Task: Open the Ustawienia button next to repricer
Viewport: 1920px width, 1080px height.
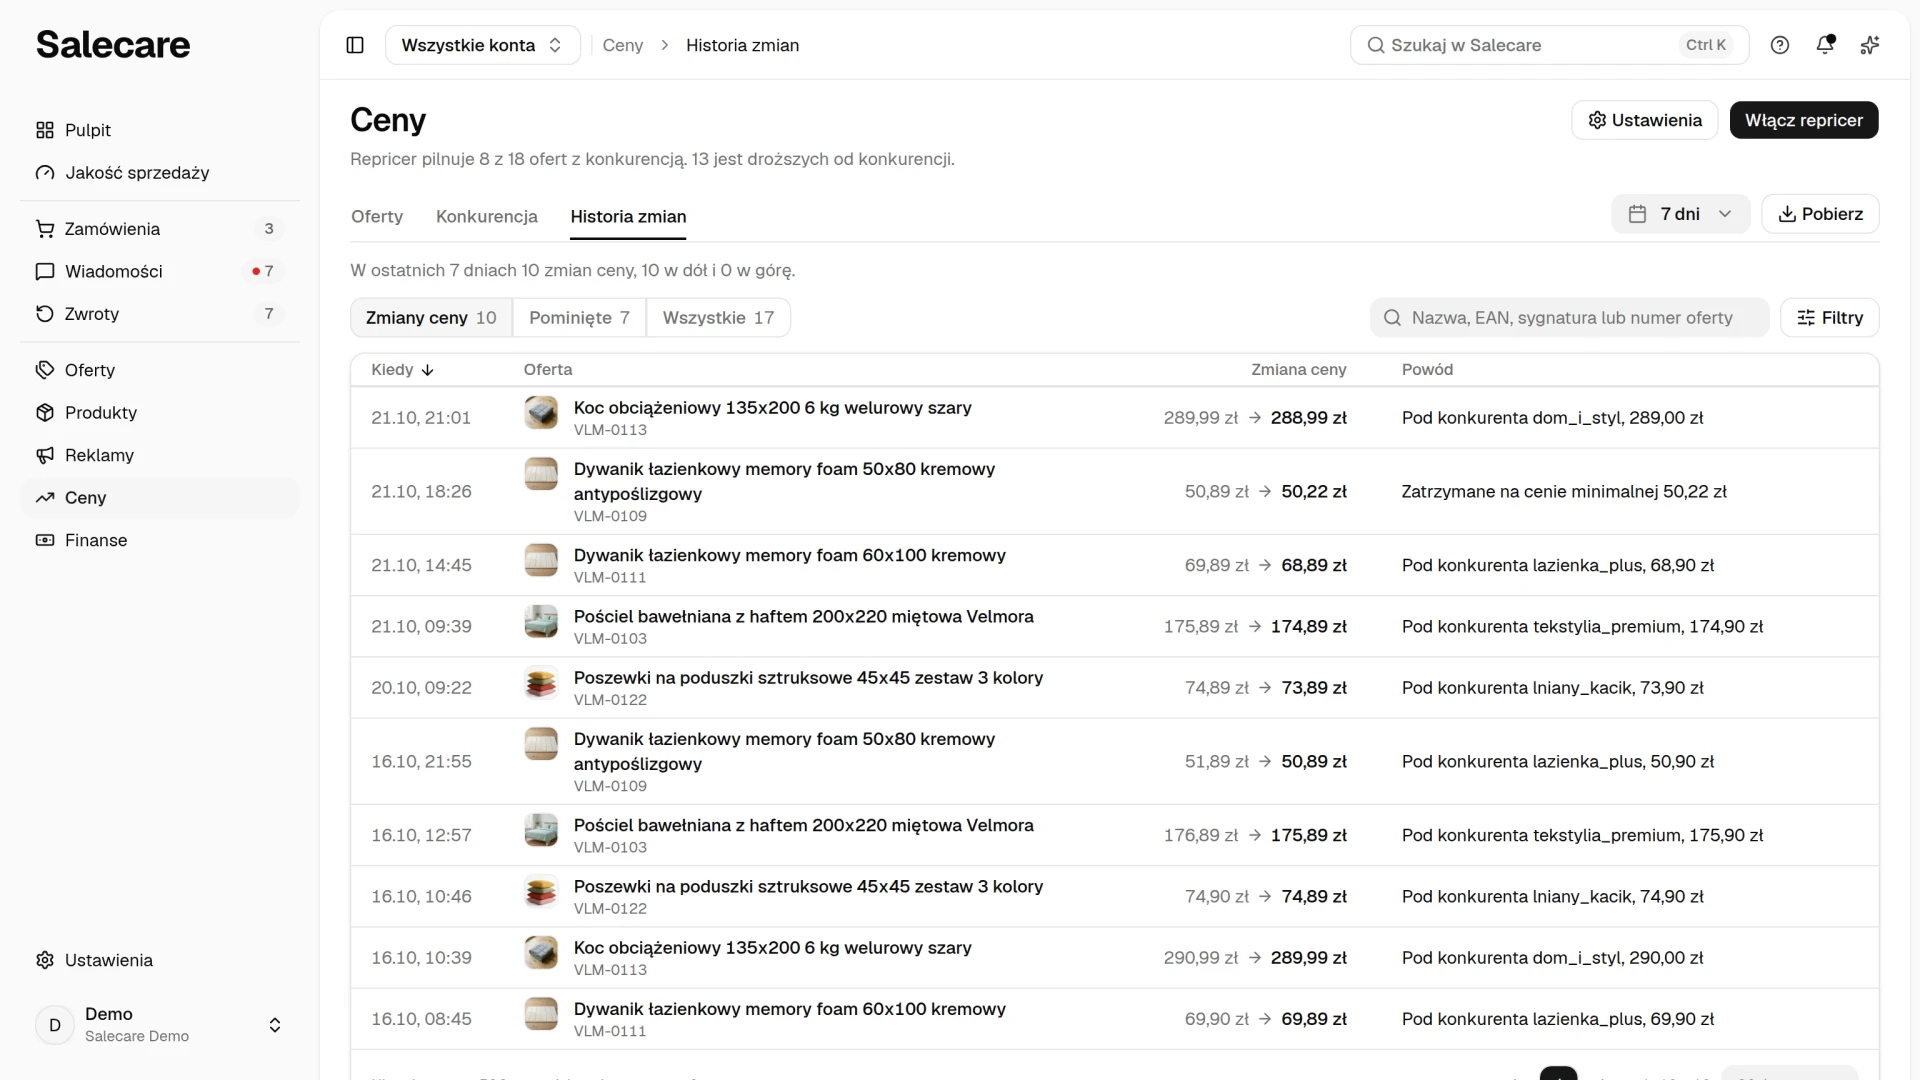Action: [1645, 120]
